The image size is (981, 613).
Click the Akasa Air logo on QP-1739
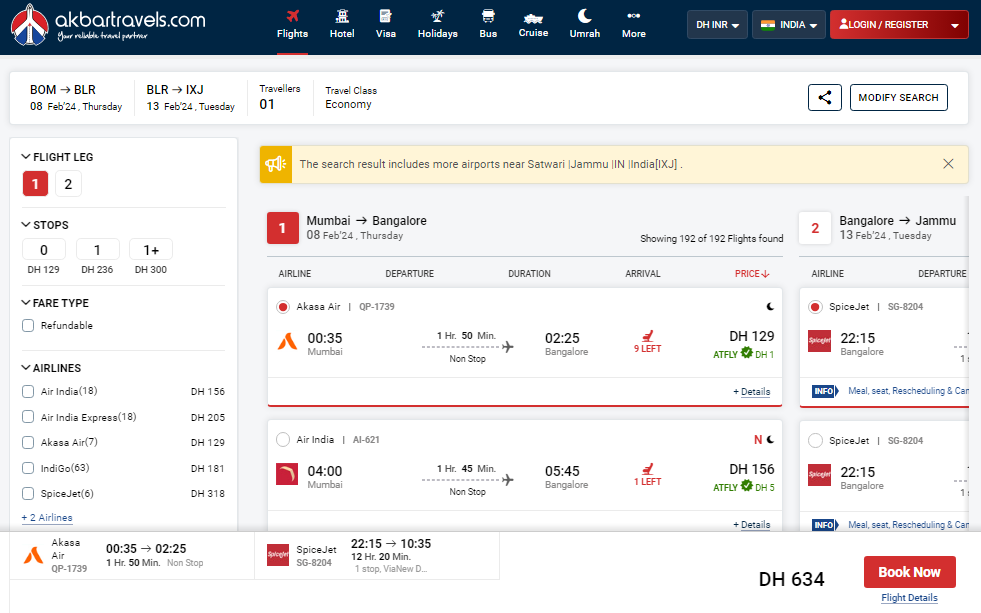tap(287, 342)
